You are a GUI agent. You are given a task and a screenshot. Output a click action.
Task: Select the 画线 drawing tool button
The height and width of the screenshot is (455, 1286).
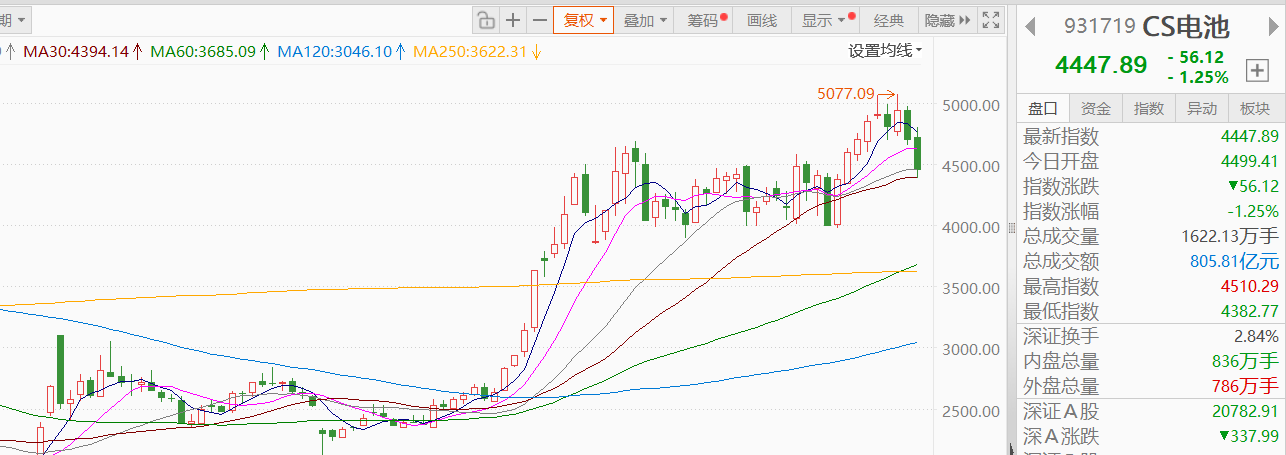[x=763, y=20]
